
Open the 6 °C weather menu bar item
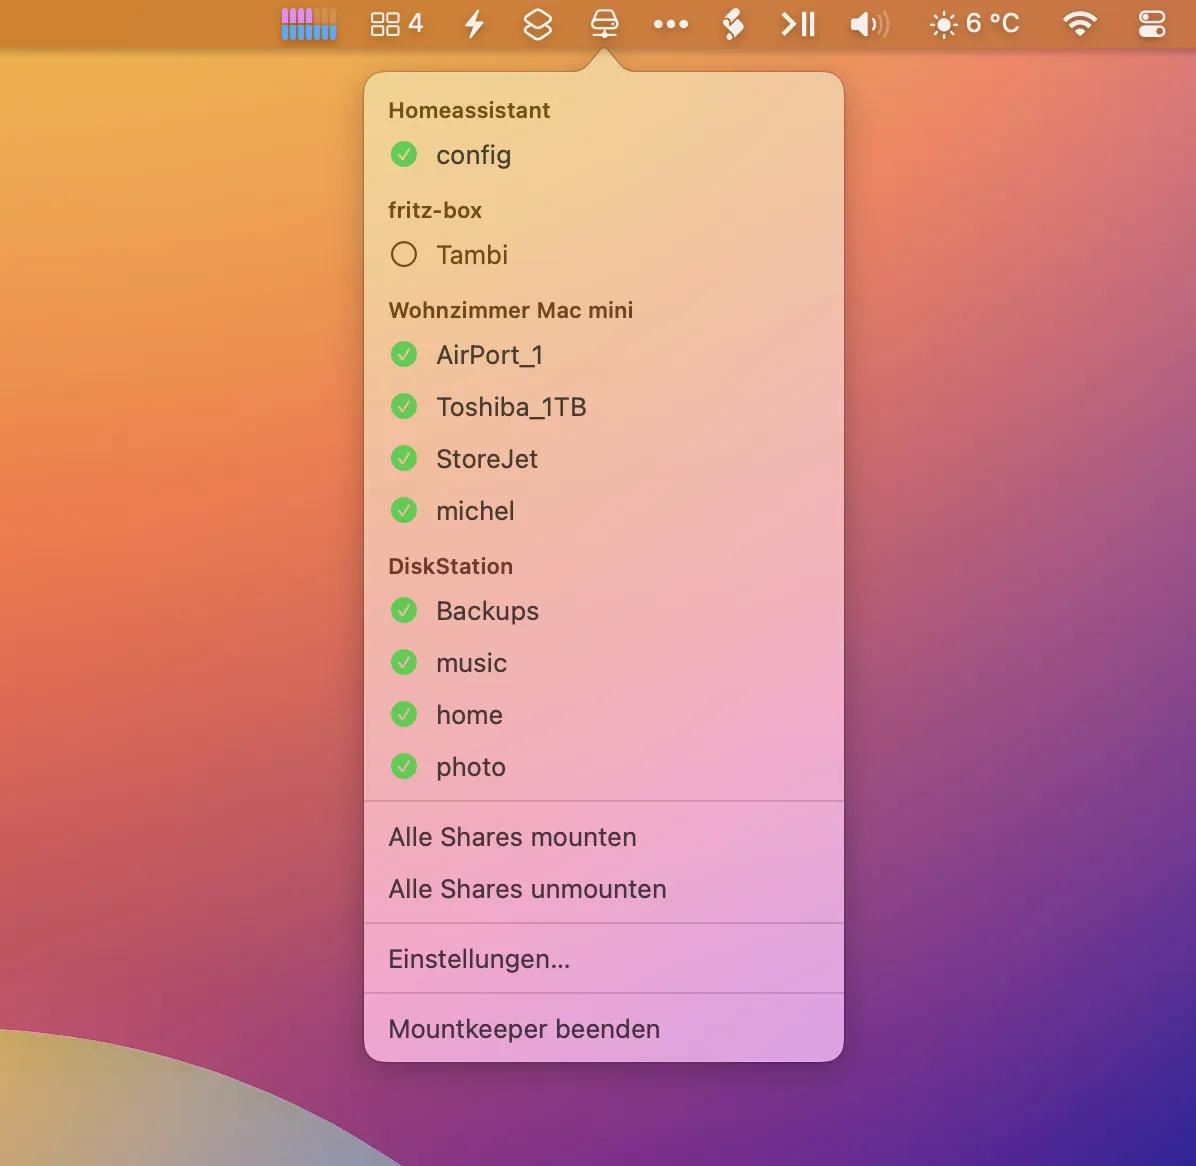974,24
